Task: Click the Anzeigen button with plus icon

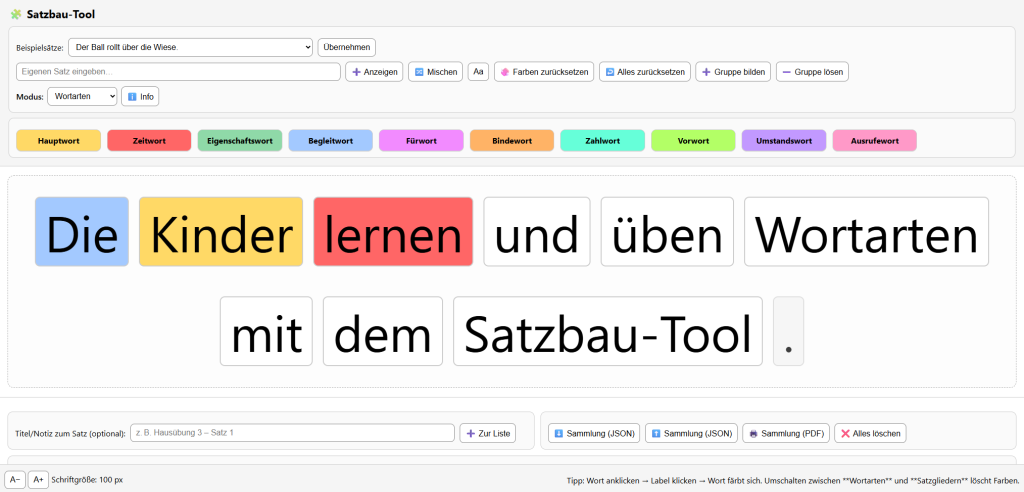Action: point(374,72)
